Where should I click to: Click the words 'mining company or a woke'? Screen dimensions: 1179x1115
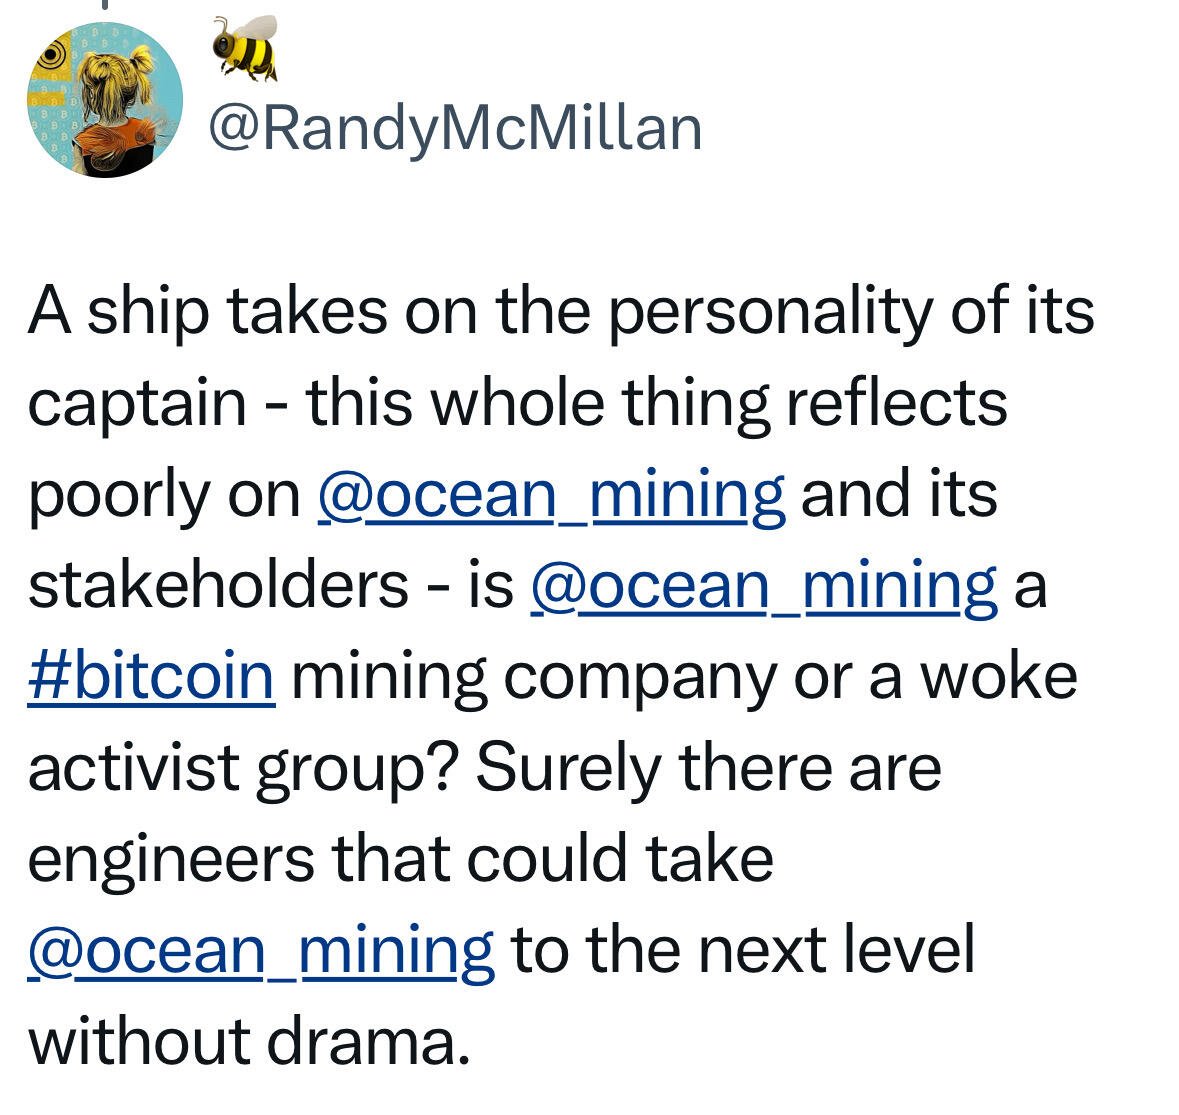tap(684, 678)
